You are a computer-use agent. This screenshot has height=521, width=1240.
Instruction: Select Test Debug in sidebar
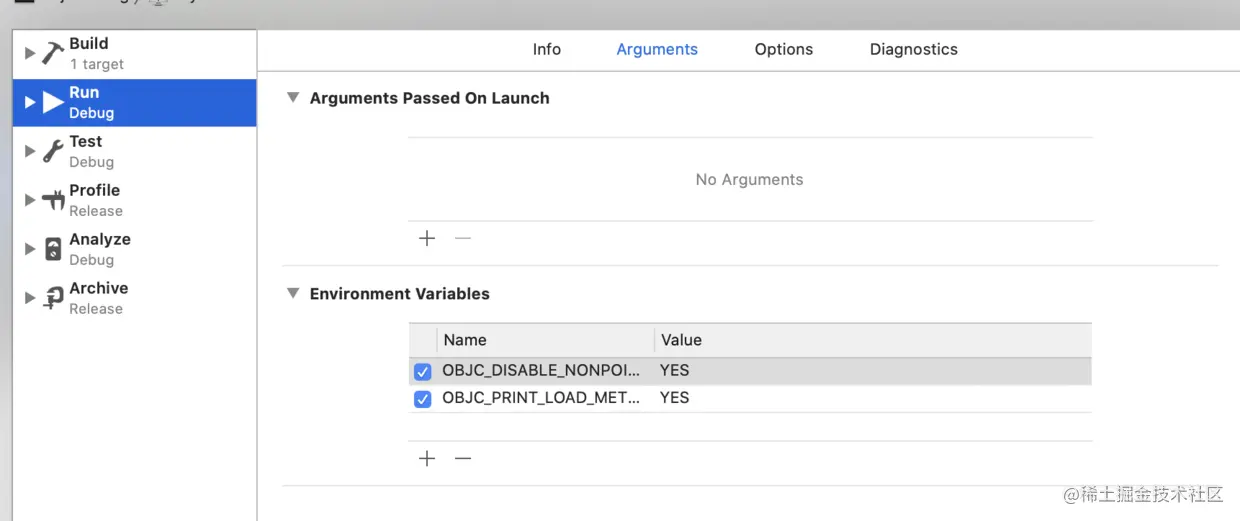click(134, 151)
